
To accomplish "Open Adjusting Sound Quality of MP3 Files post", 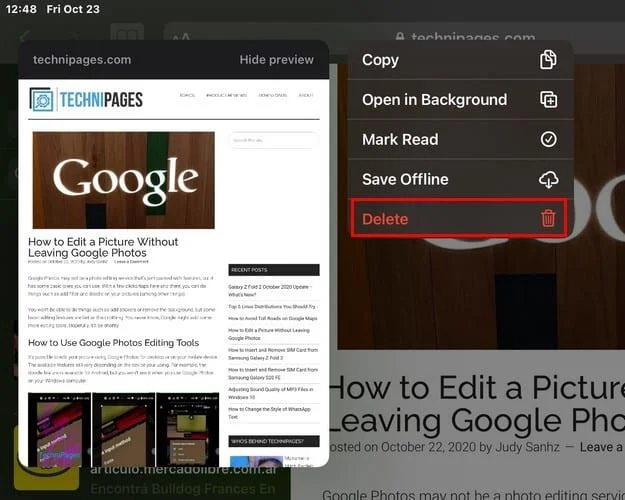I will click(x=271, y=393).
